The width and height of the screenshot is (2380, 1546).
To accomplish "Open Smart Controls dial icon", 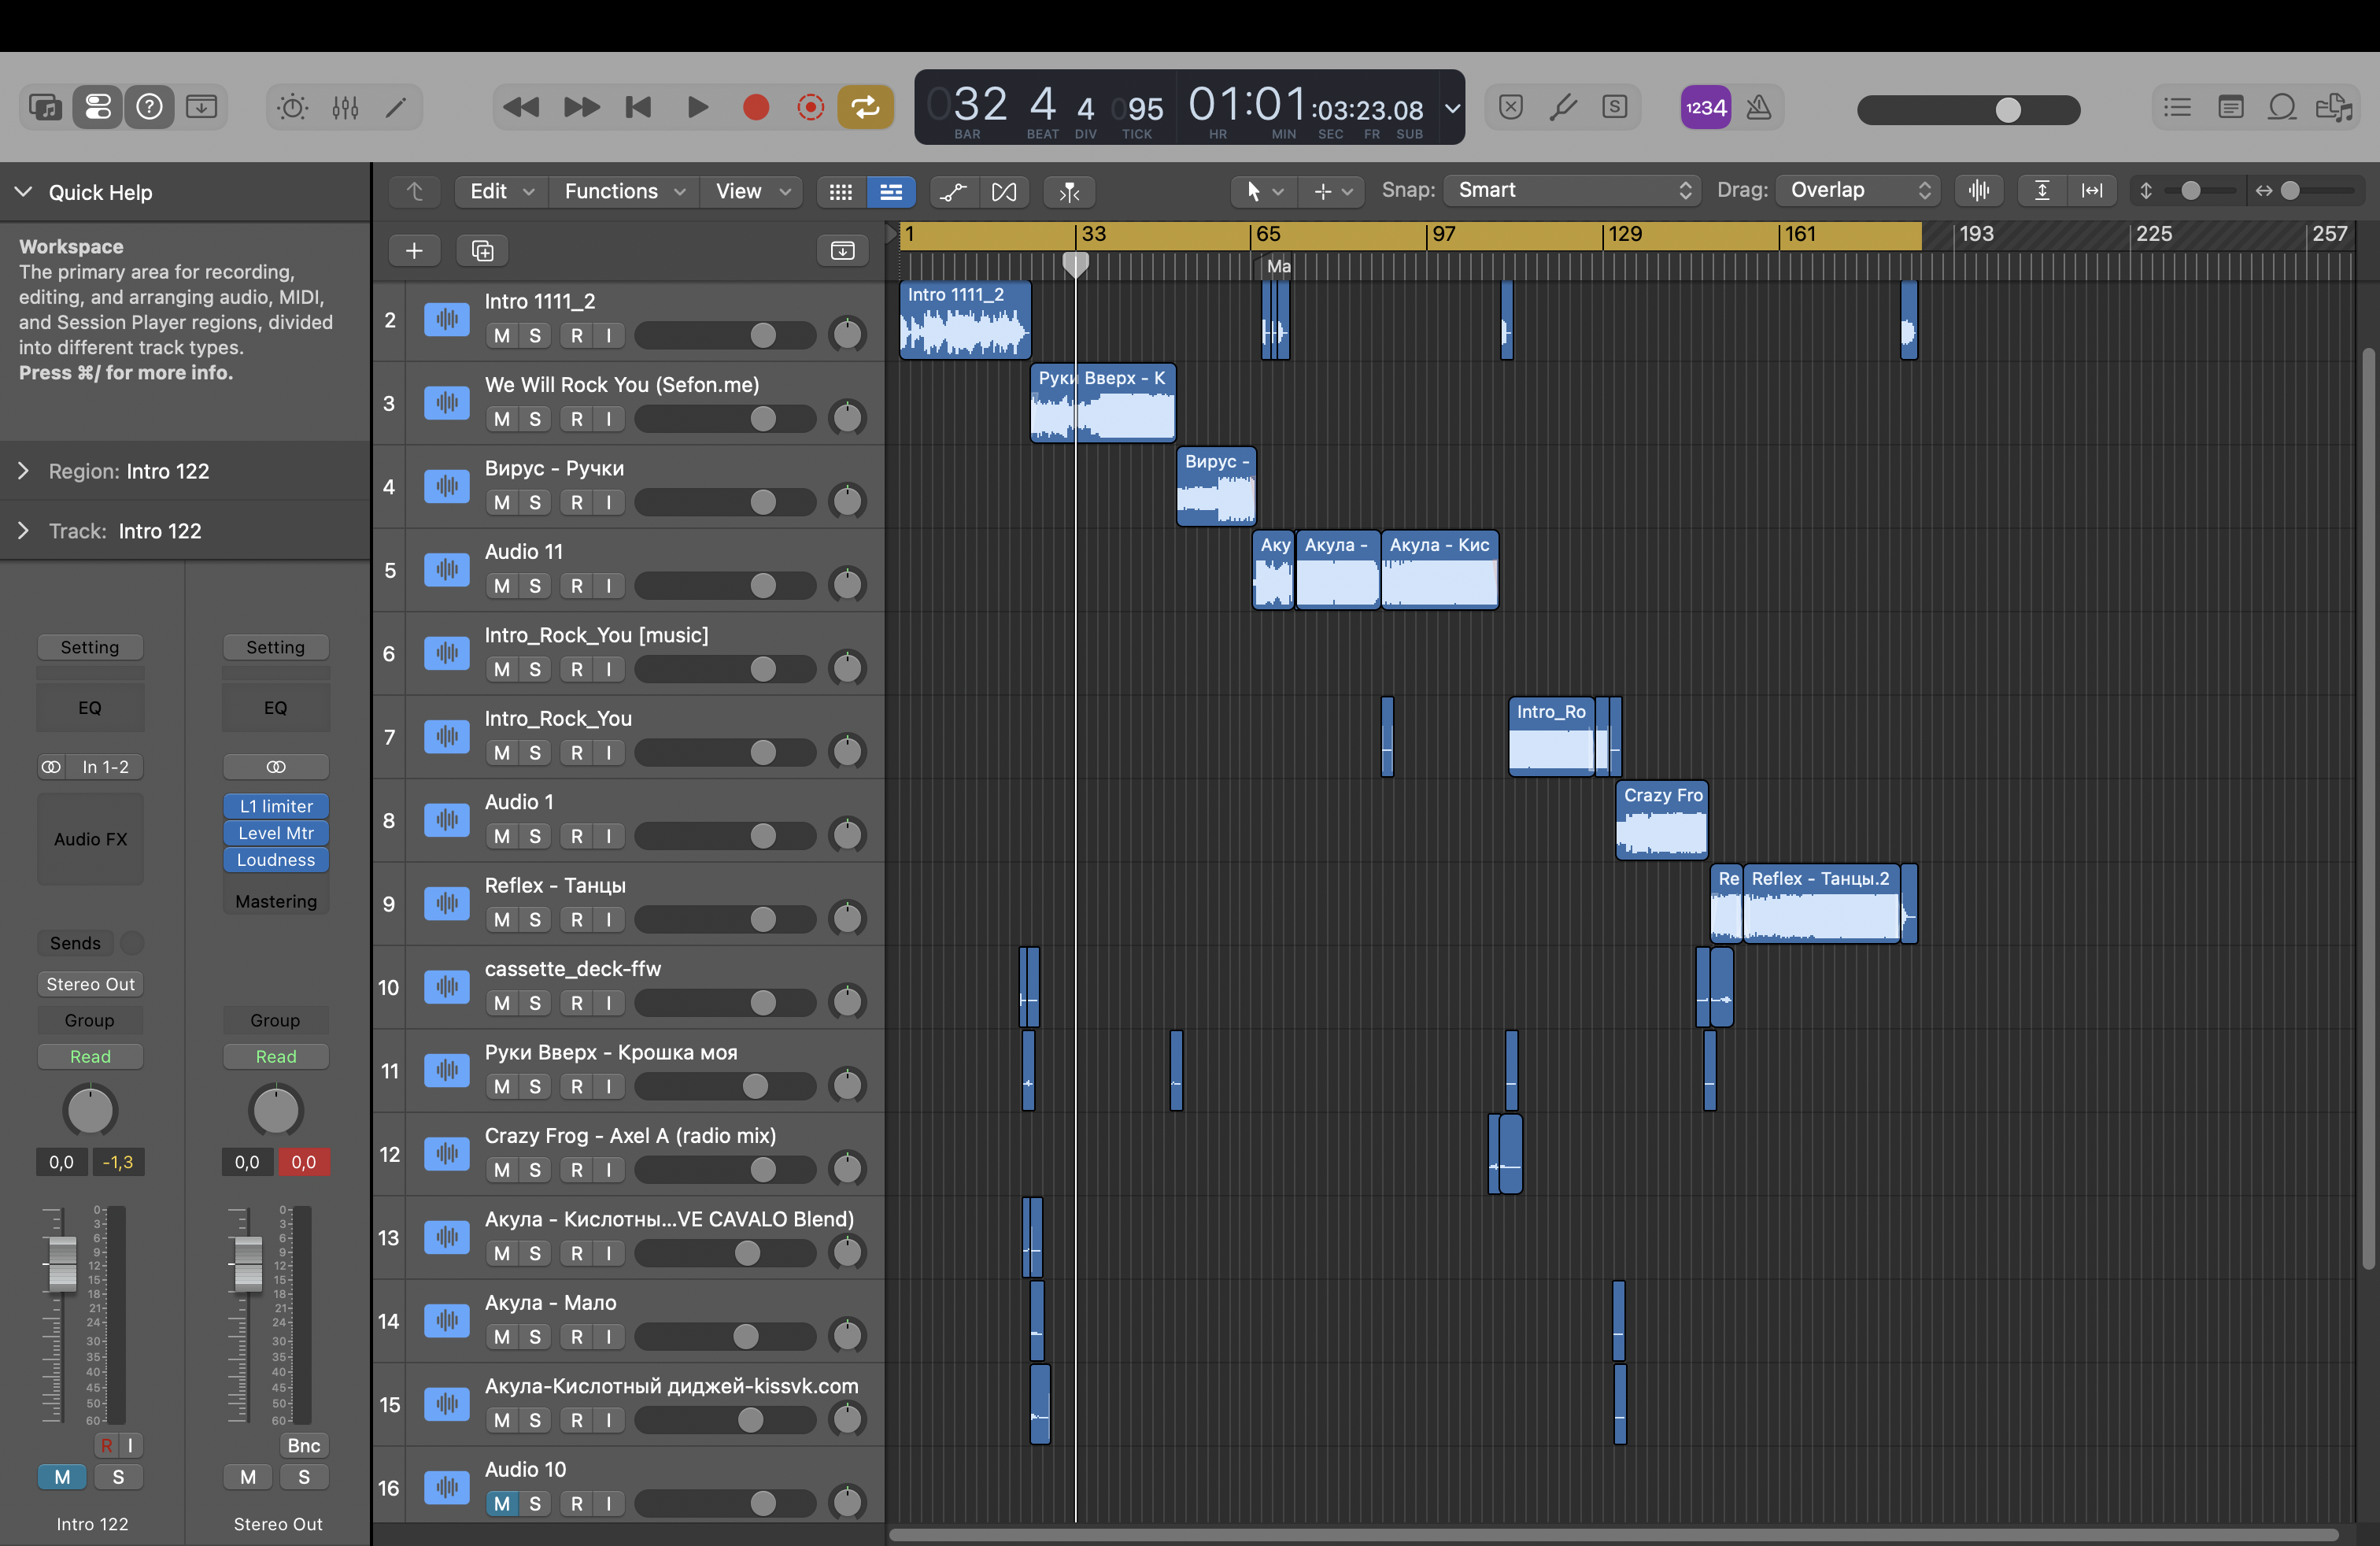I will click(x=292, y=107).
